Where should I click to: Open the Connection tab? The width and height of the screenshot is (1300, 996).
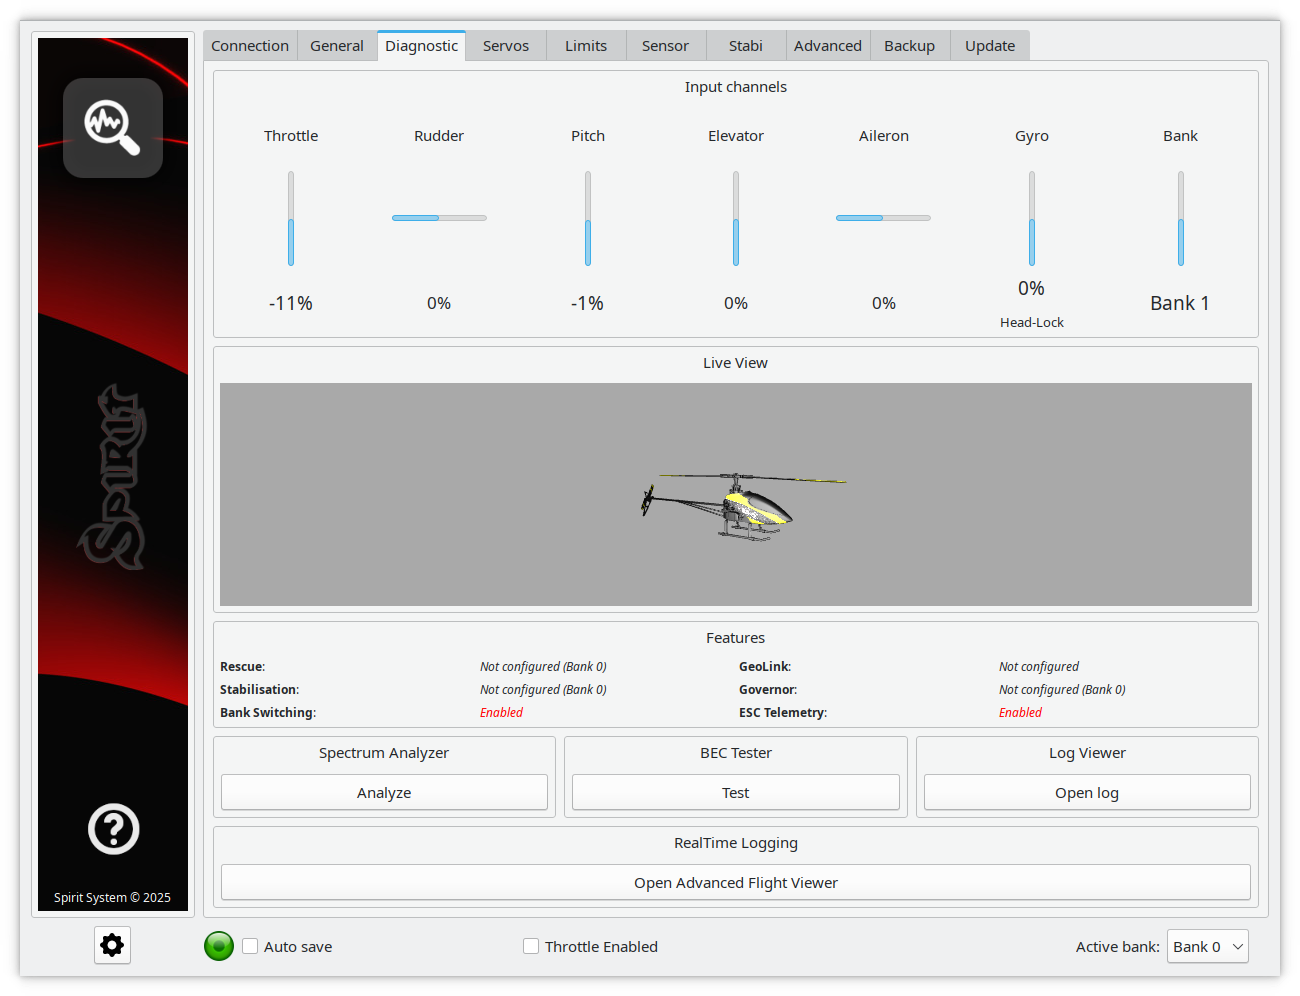click(x=250, y=46)
